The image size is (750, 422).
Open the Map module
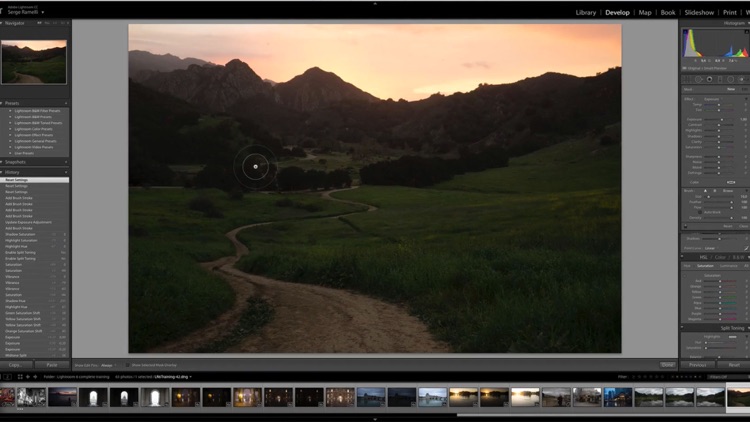click(645, 12)
